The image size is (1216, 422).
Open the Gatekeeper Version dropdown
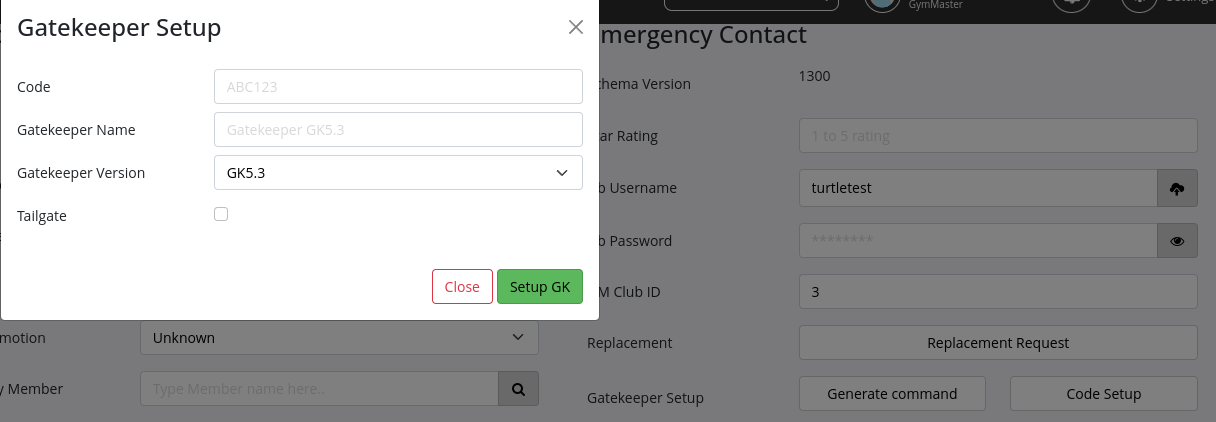[x=398, y=172]
